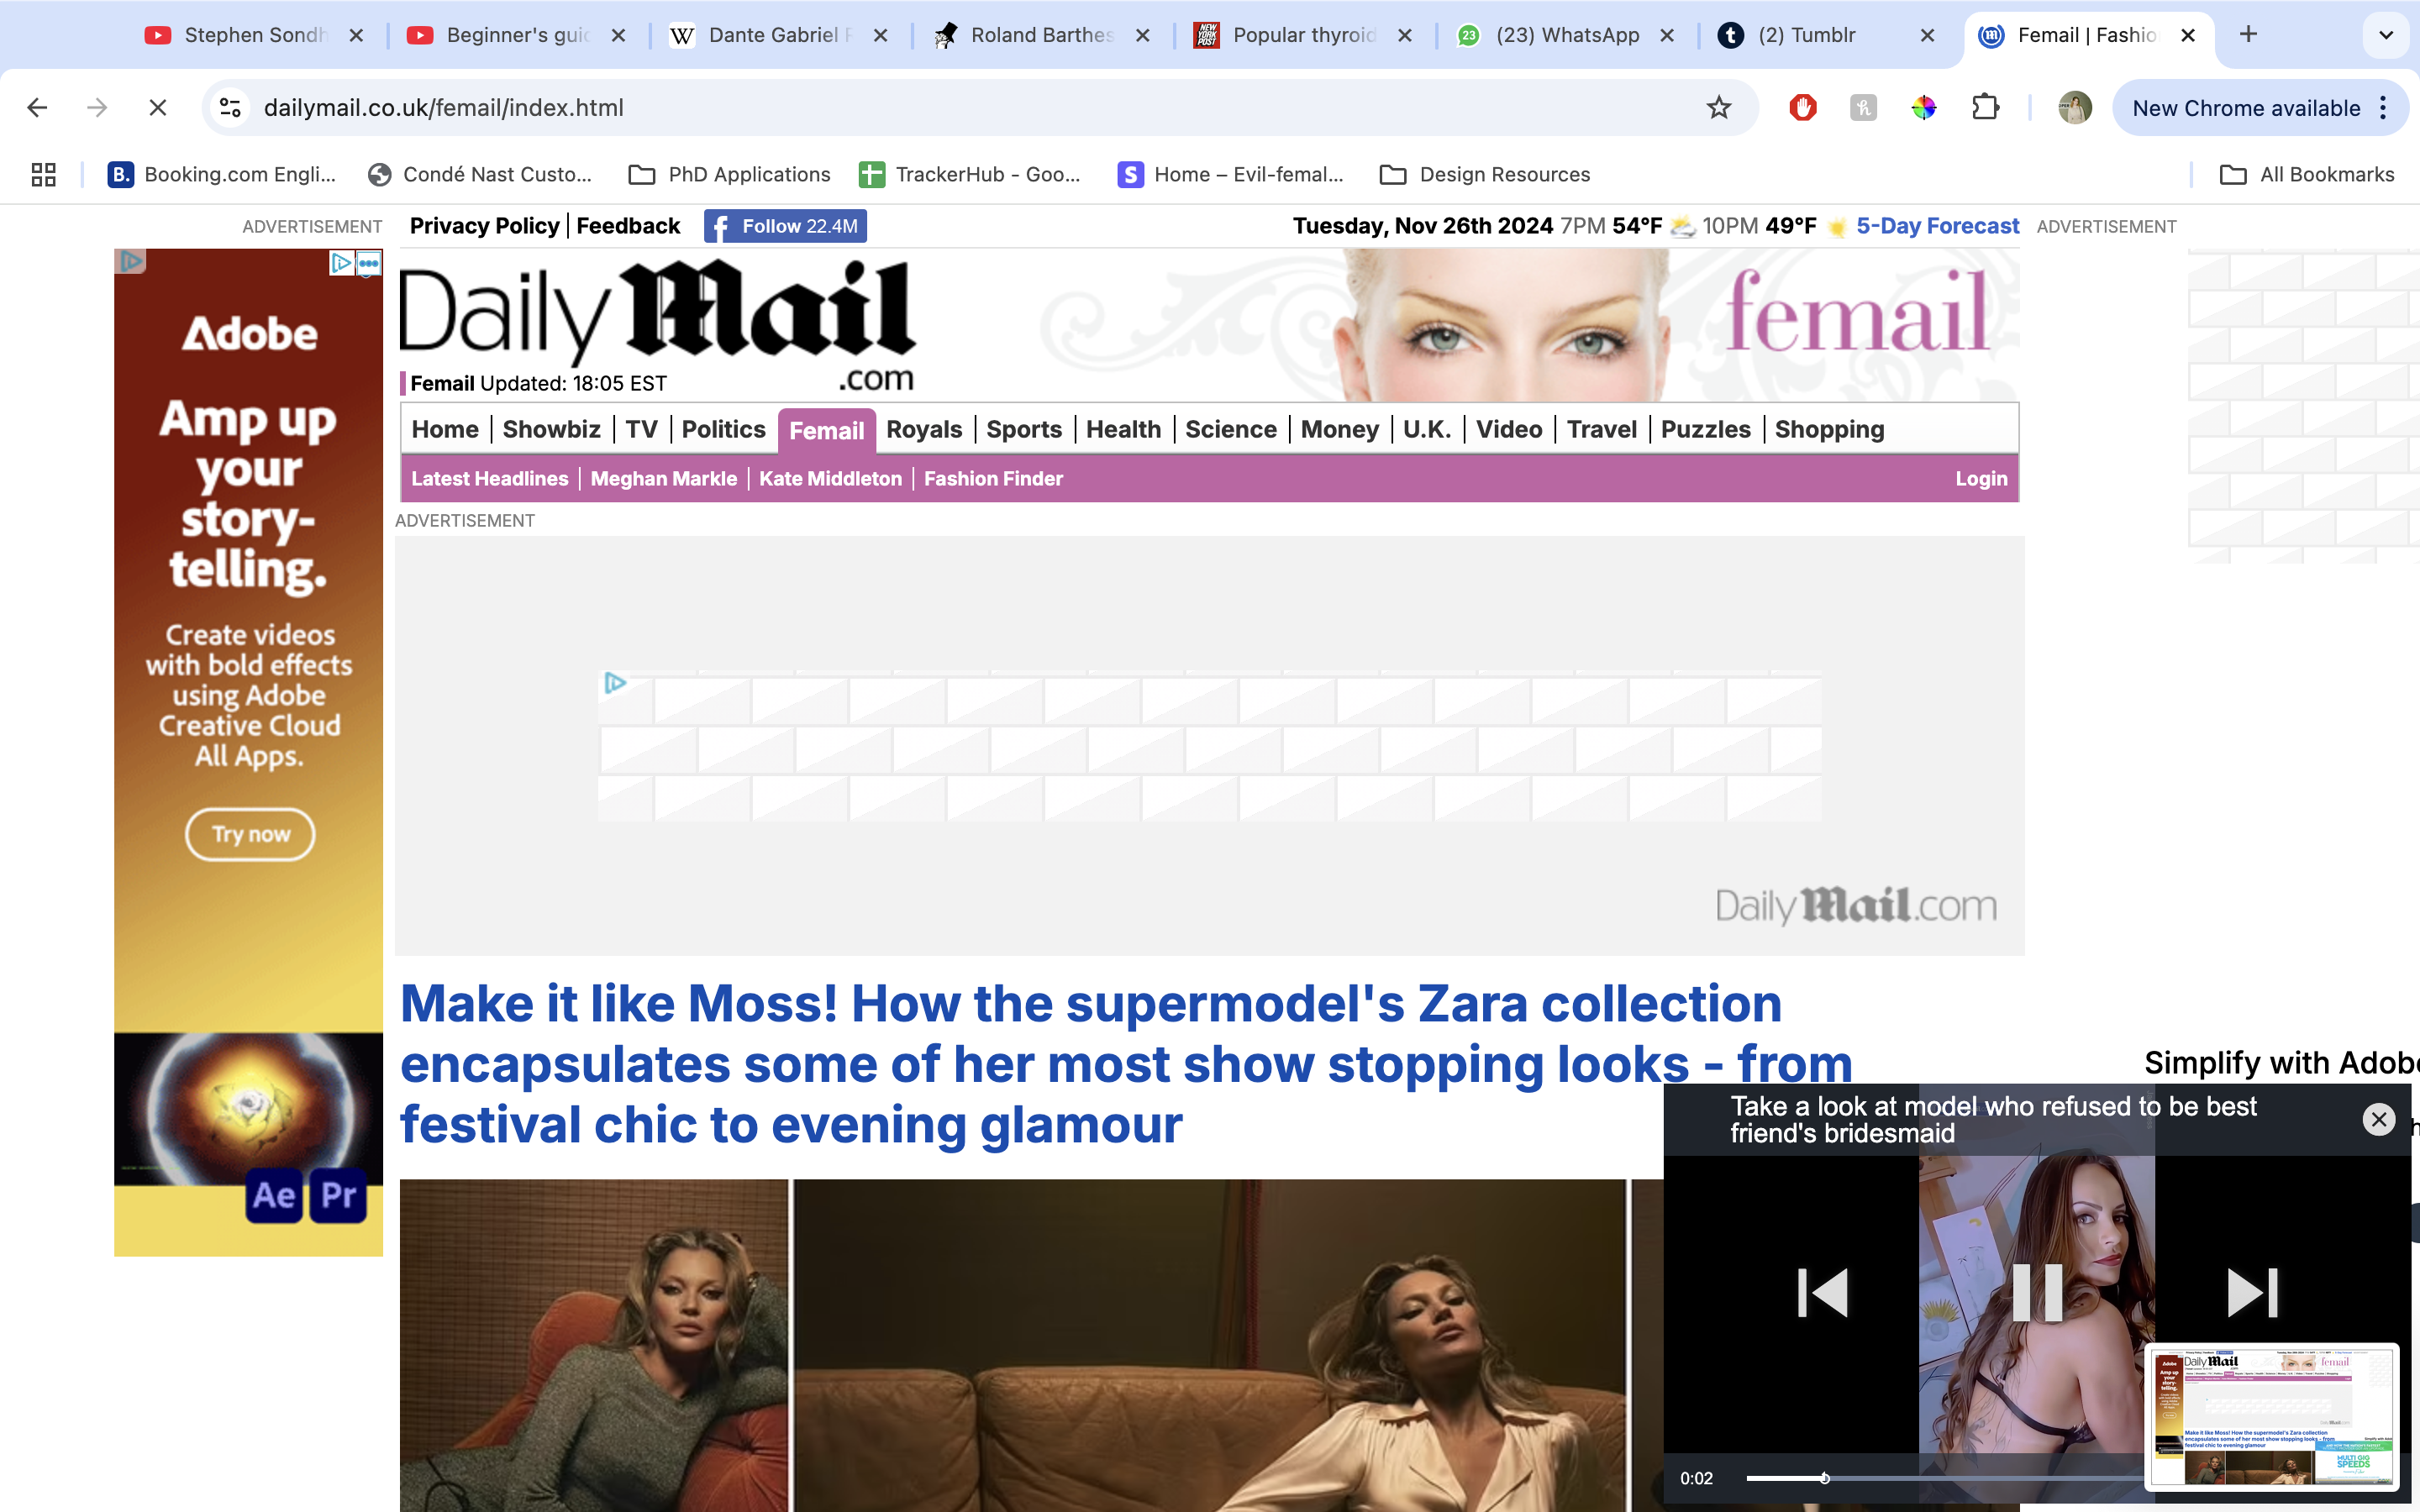This screenshot has width=2420, height=1512.
Task: Open the color wheel extension icon
Action: (x=1924, y=108)
